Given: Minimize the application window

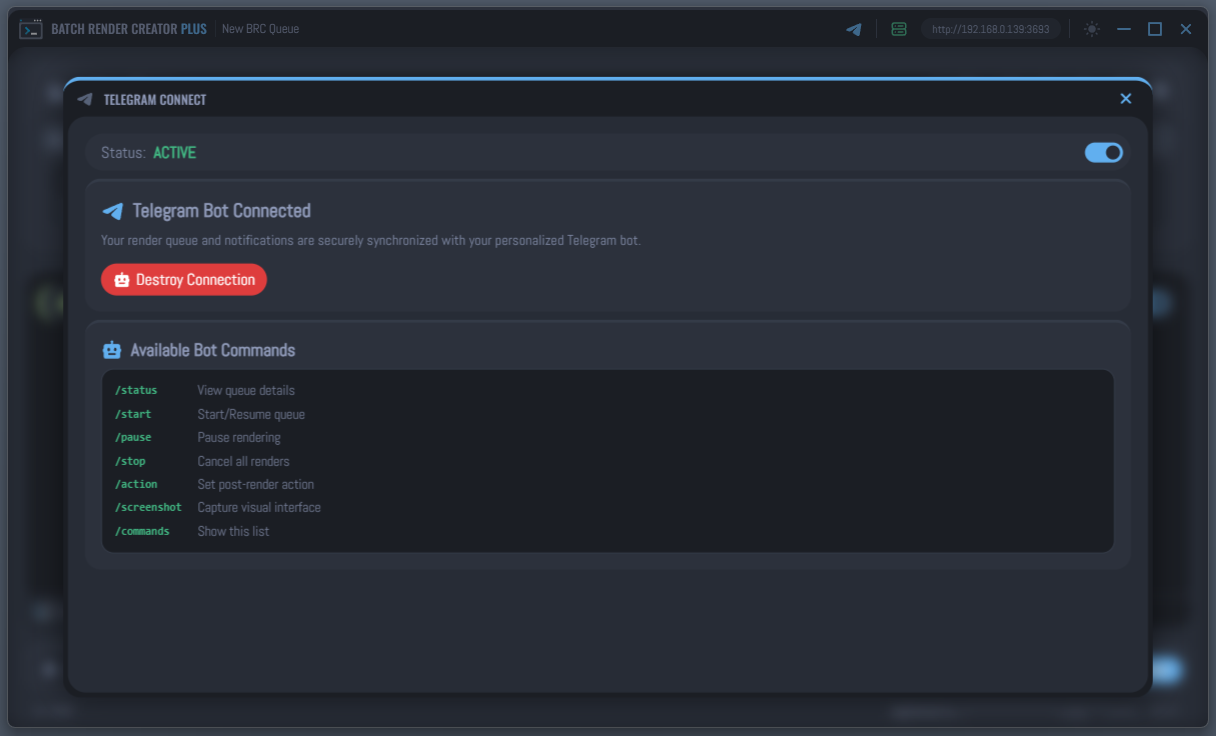Looking at the screenshot, I should point(1124,29).
